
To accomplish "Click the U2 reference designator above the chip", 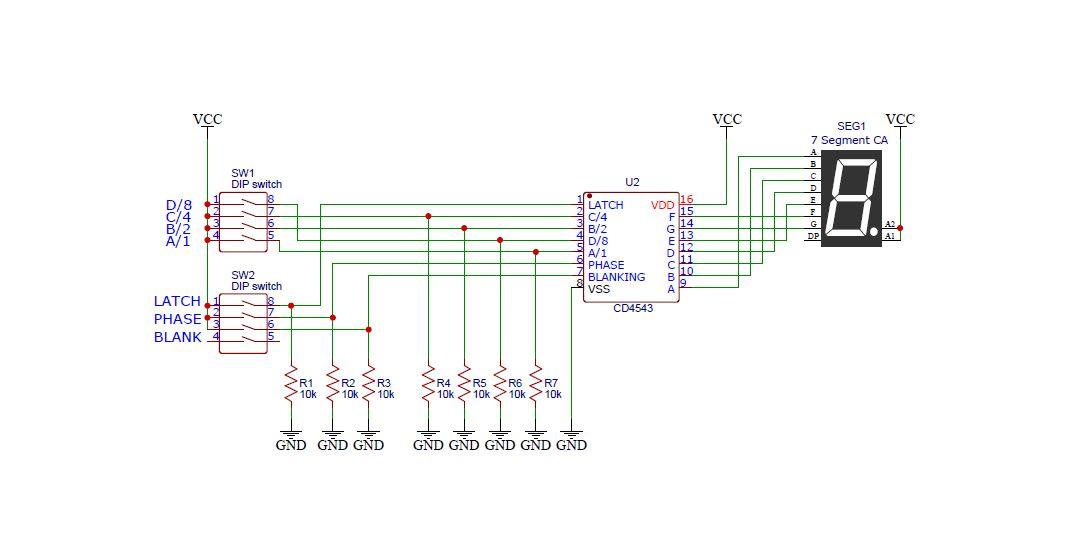I will (632, 182).
